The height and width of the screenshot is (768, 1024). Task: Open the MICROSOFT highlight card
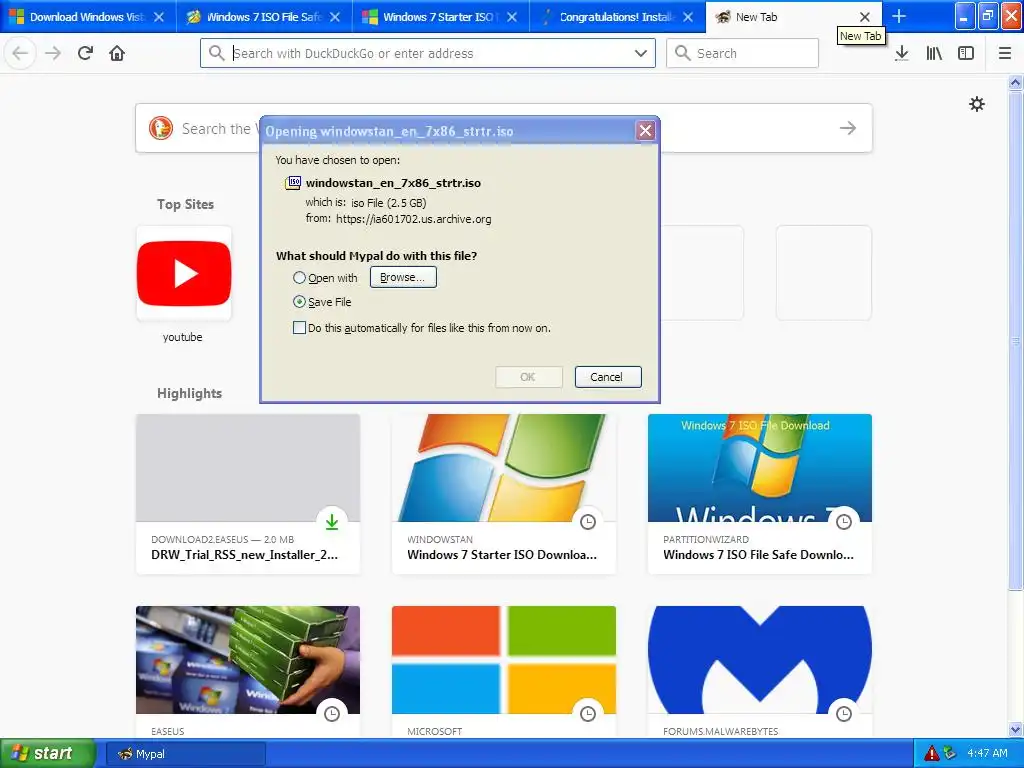click(x=504, y=673)
